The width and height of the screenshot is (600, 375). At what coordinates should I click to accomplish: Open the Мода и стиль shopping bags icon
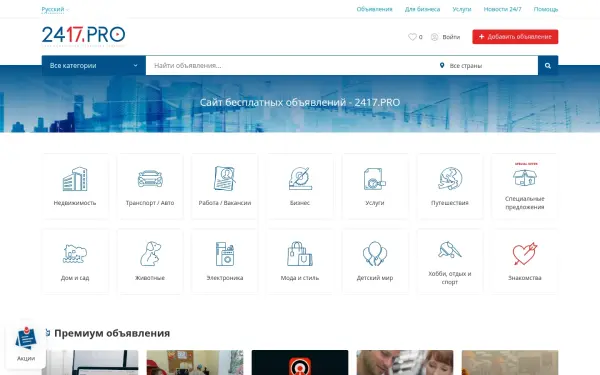(300, 254)
